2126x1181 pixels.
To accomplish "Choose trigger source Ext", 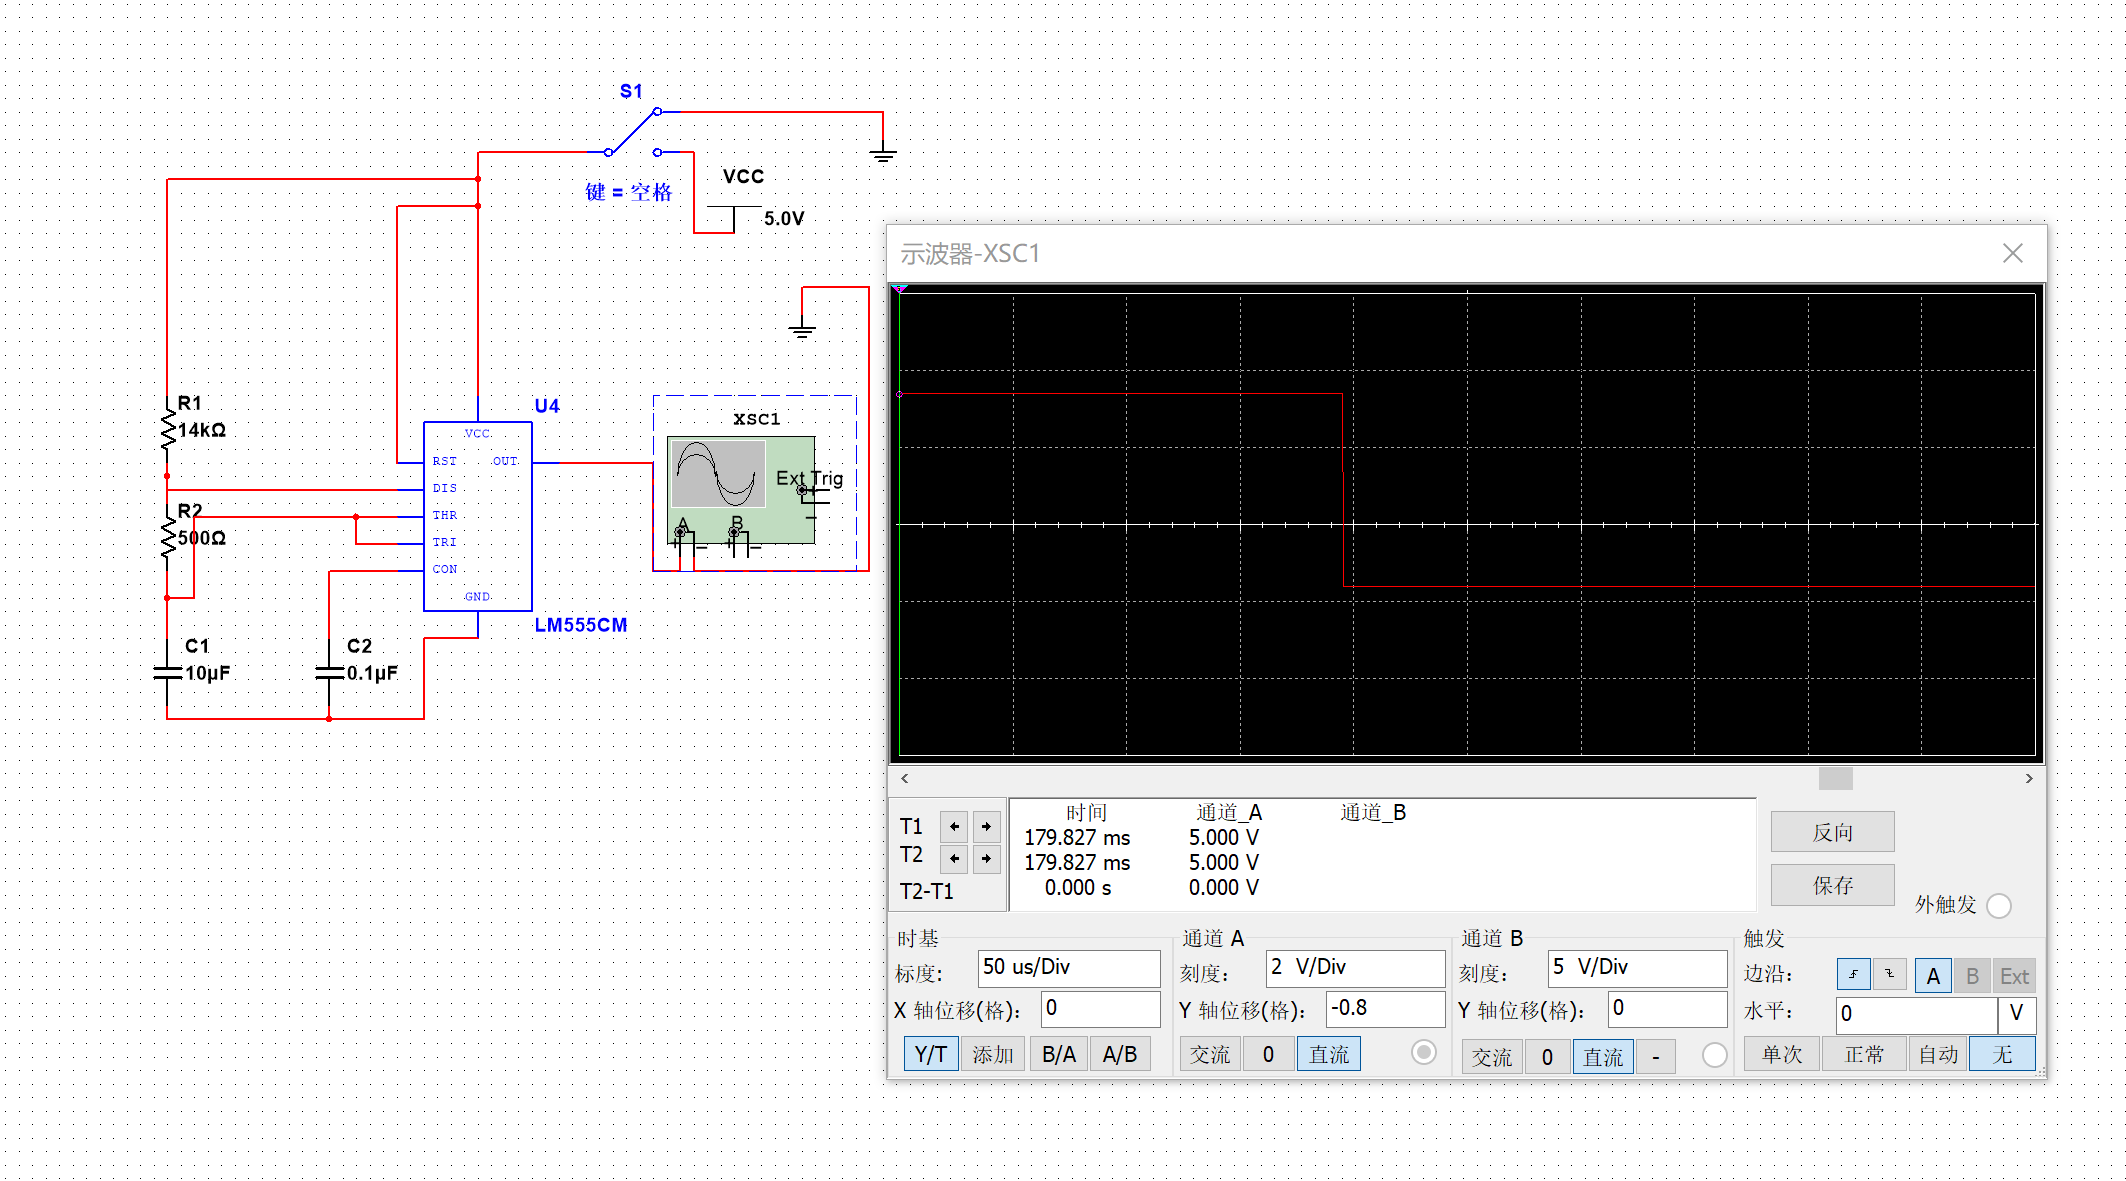I will click(2014, 976).
